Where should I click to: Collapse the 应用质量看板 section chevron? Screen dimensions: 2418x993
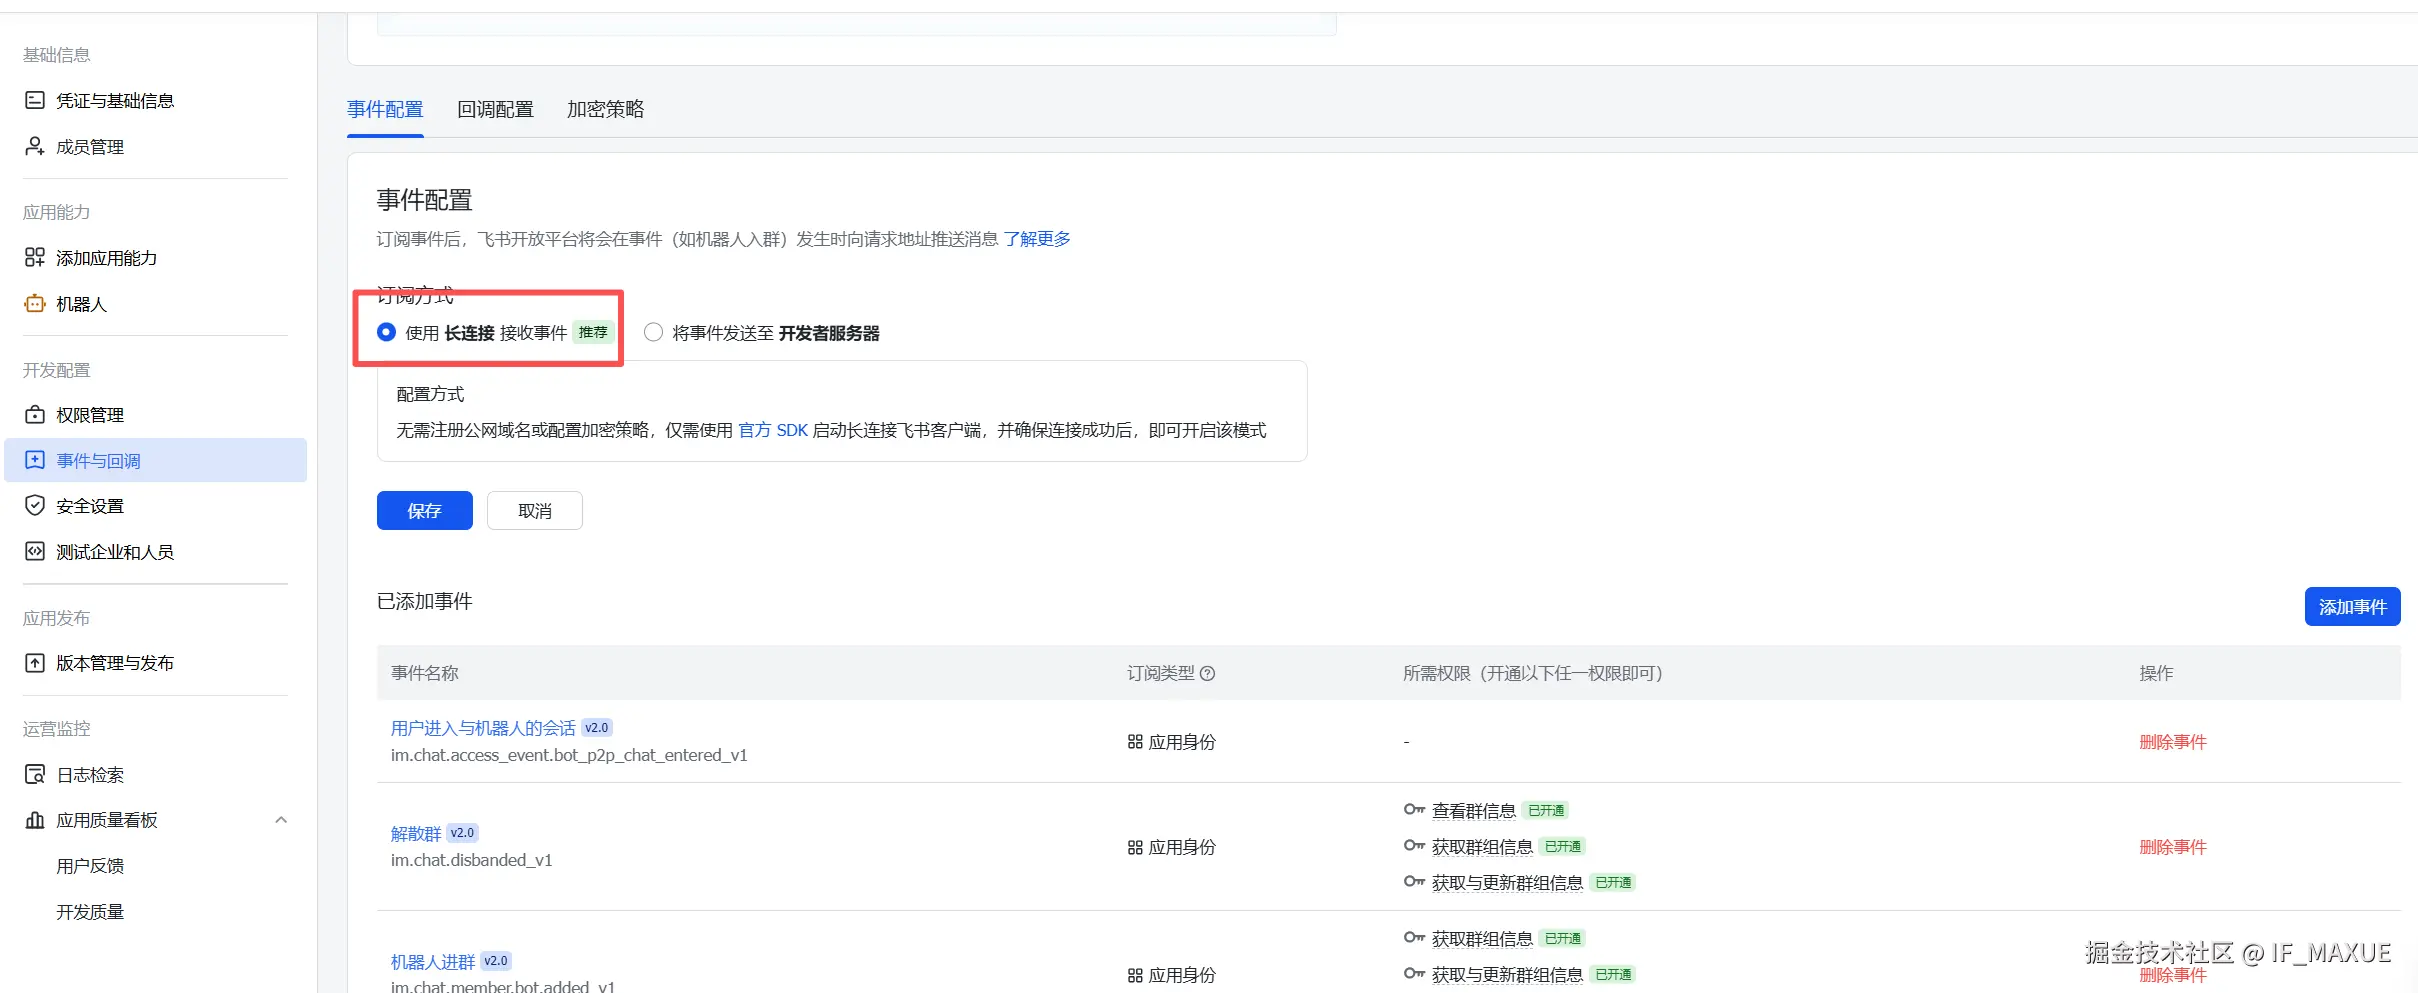tap(281, 820)
